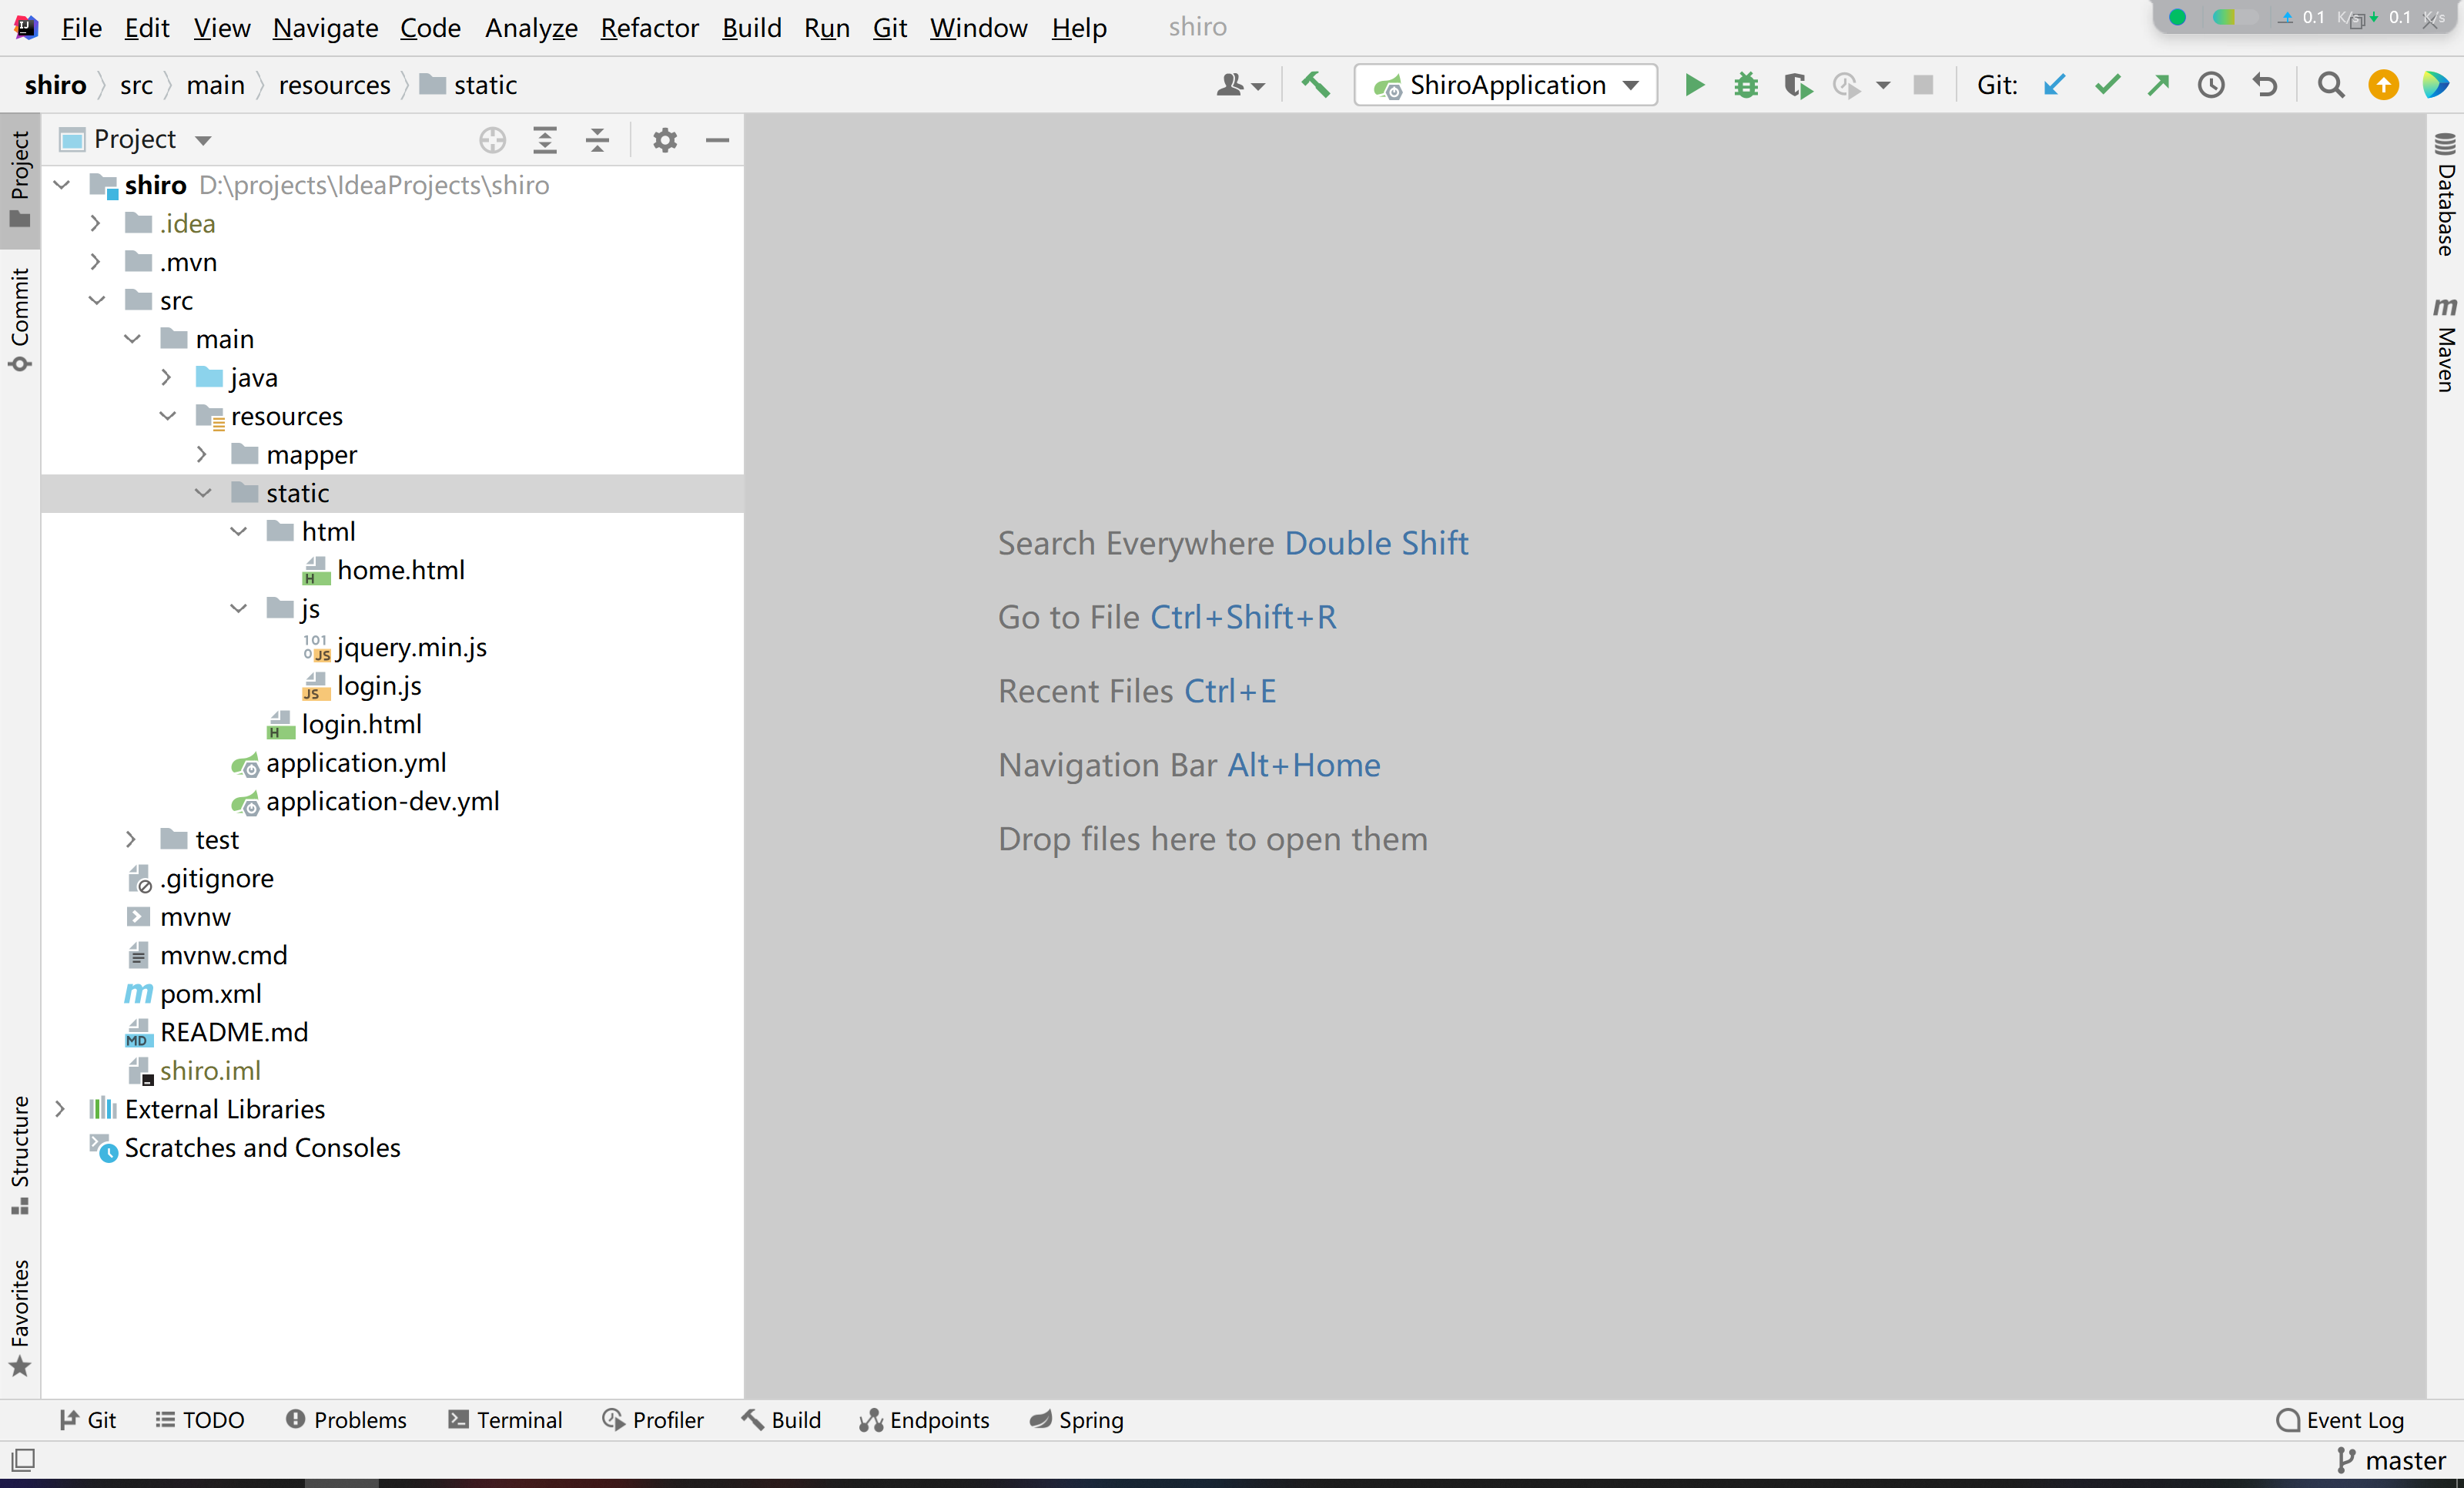
Task: Show Git history clock icon
Action: pyautogui.click(x=2211, y=85)
